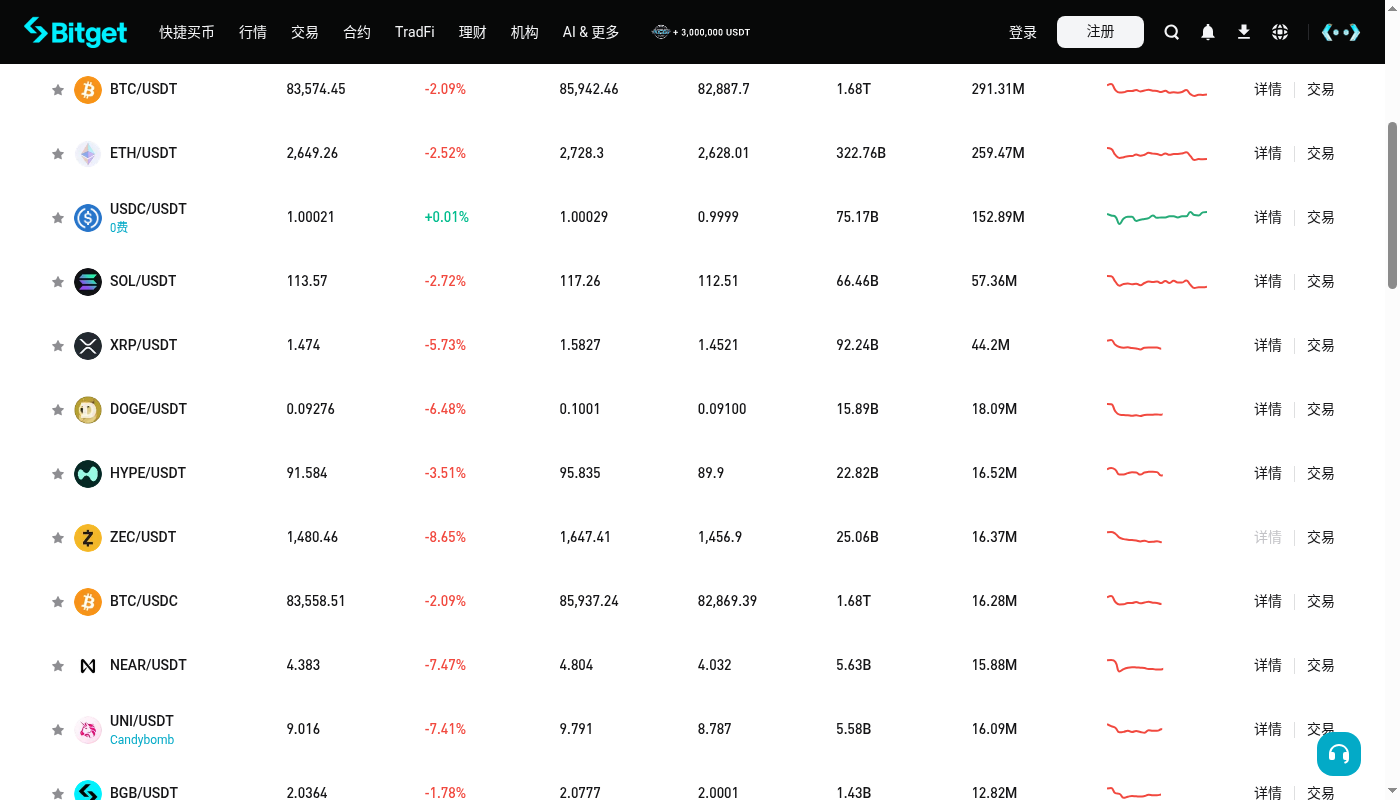Click the BTC/USDT price sparkline chart
1400x800 pixels.
[1157, 90]
